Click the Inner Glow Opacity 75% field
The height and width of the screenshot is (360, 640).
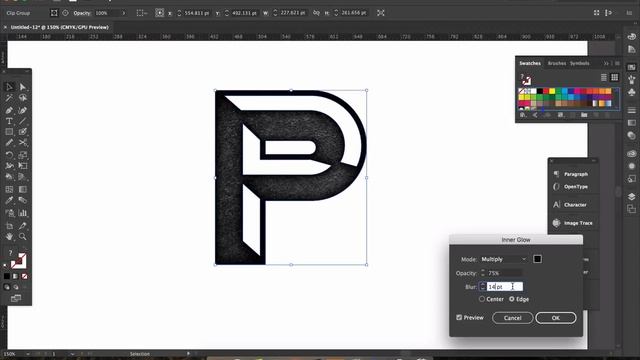click(x=504, y=273)
